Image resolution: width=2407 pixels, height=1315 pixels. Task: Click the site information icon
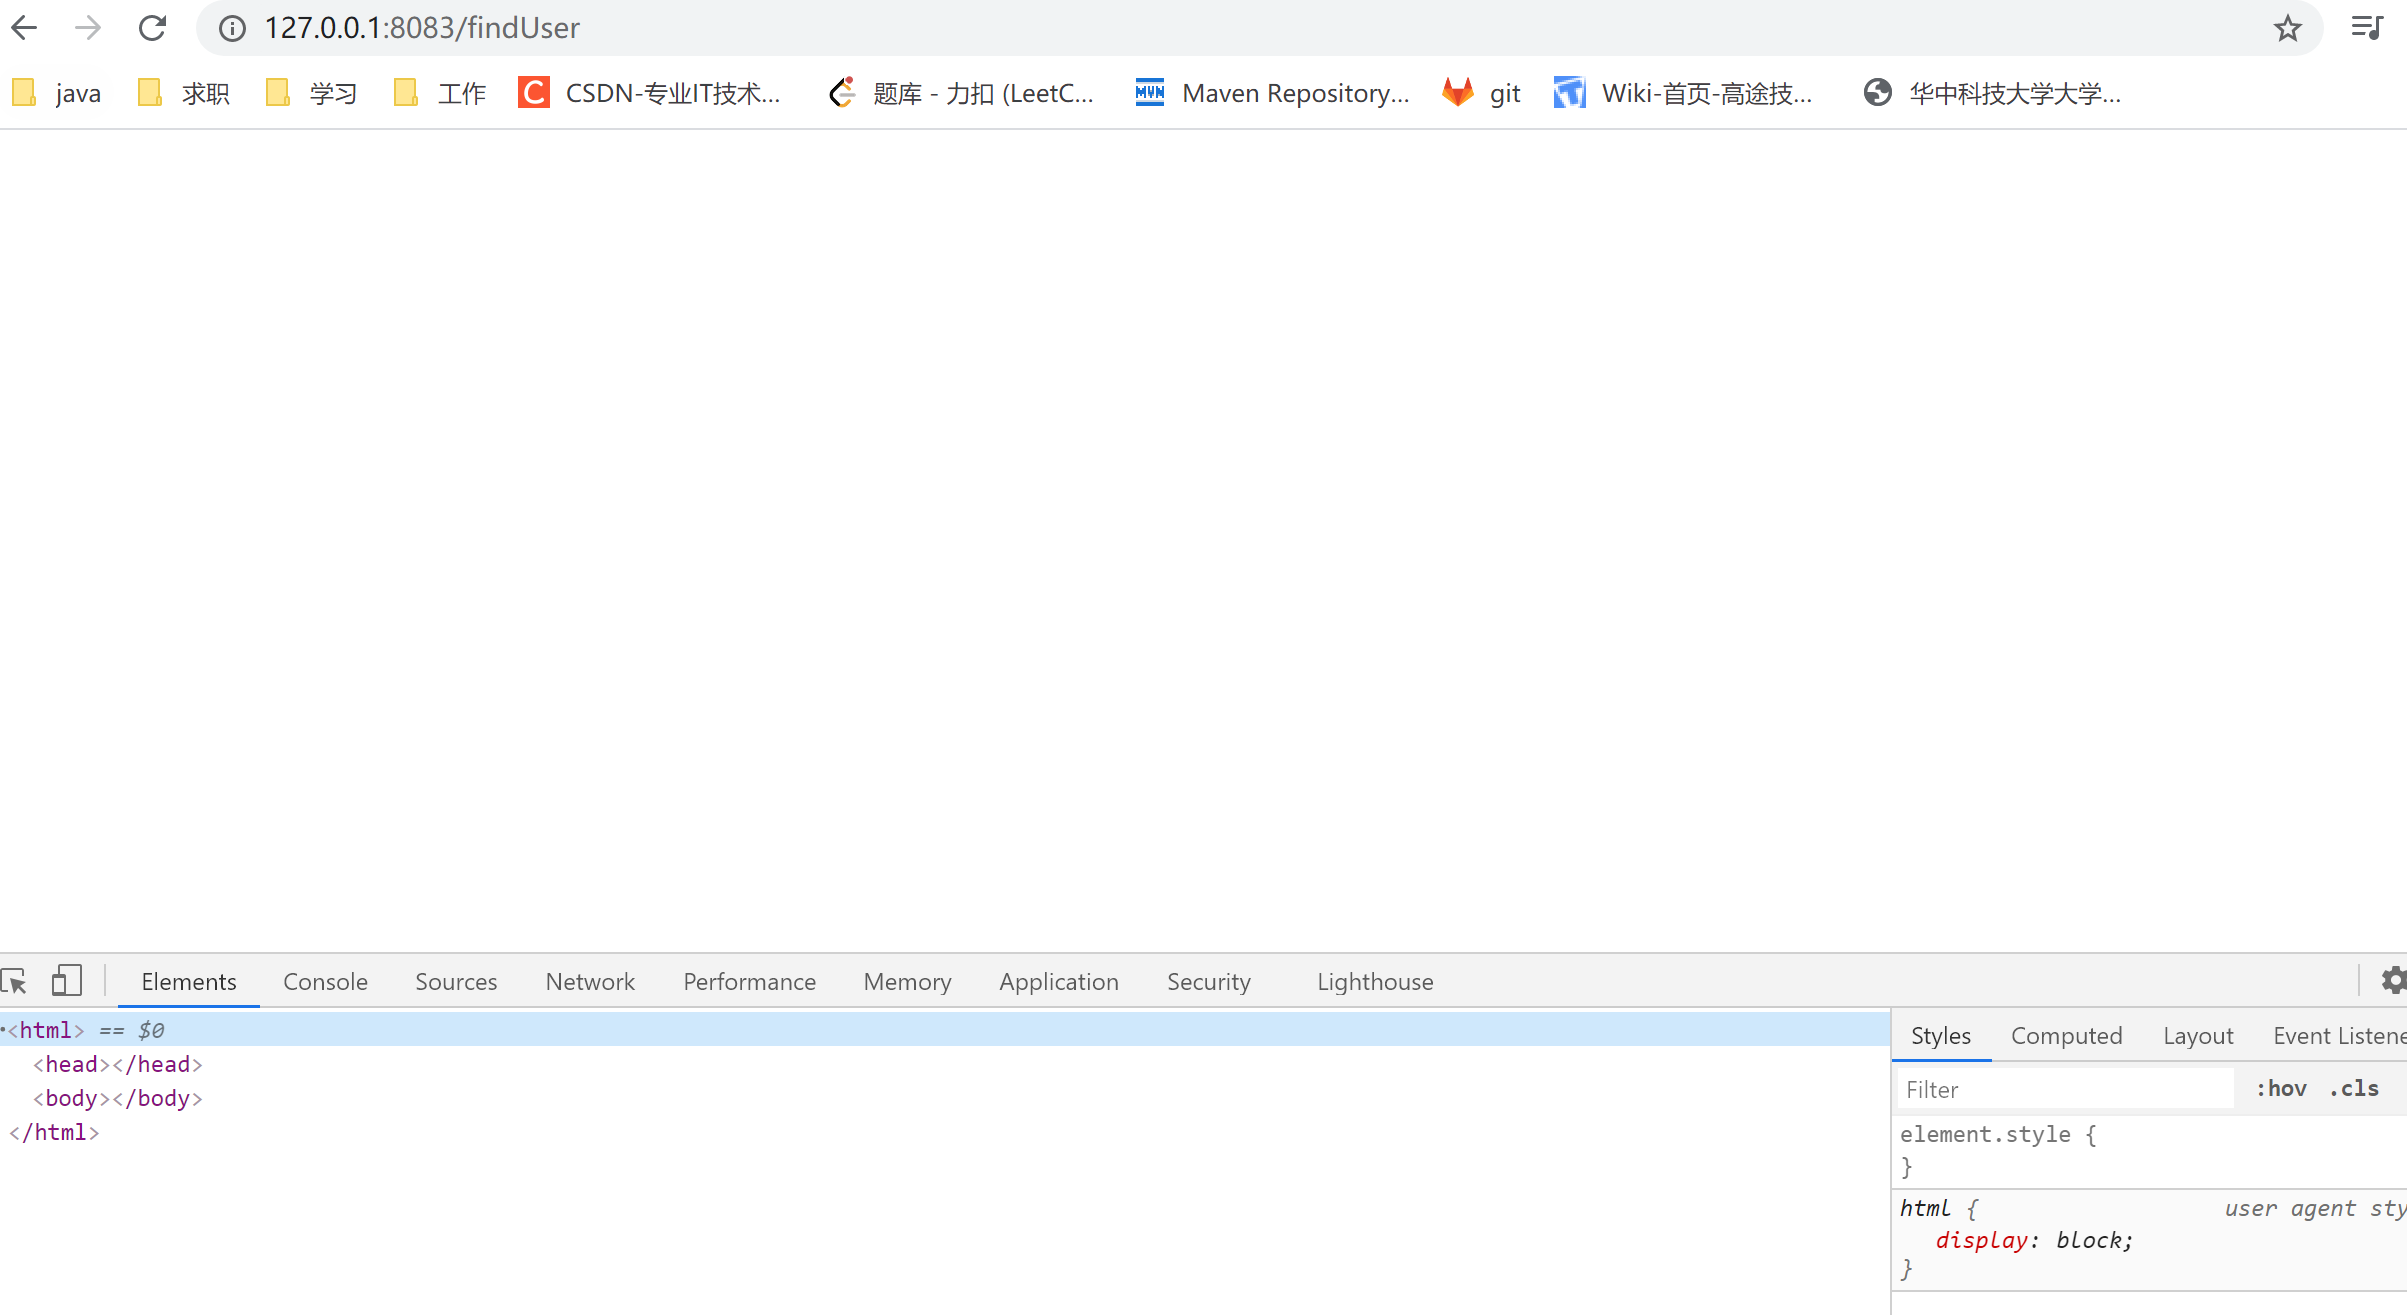point(232,28)
